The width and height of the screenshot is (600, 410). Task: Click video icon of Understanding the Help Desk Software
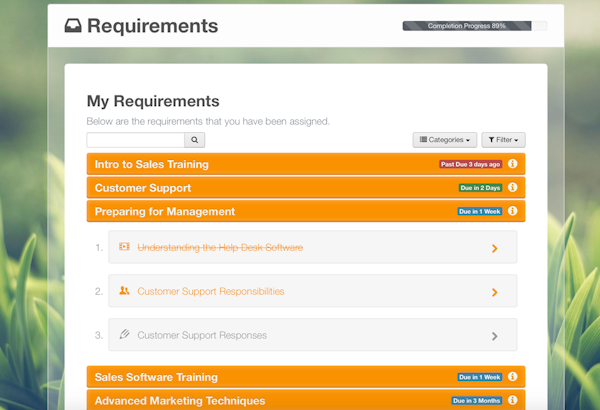[x=124, y=247]
